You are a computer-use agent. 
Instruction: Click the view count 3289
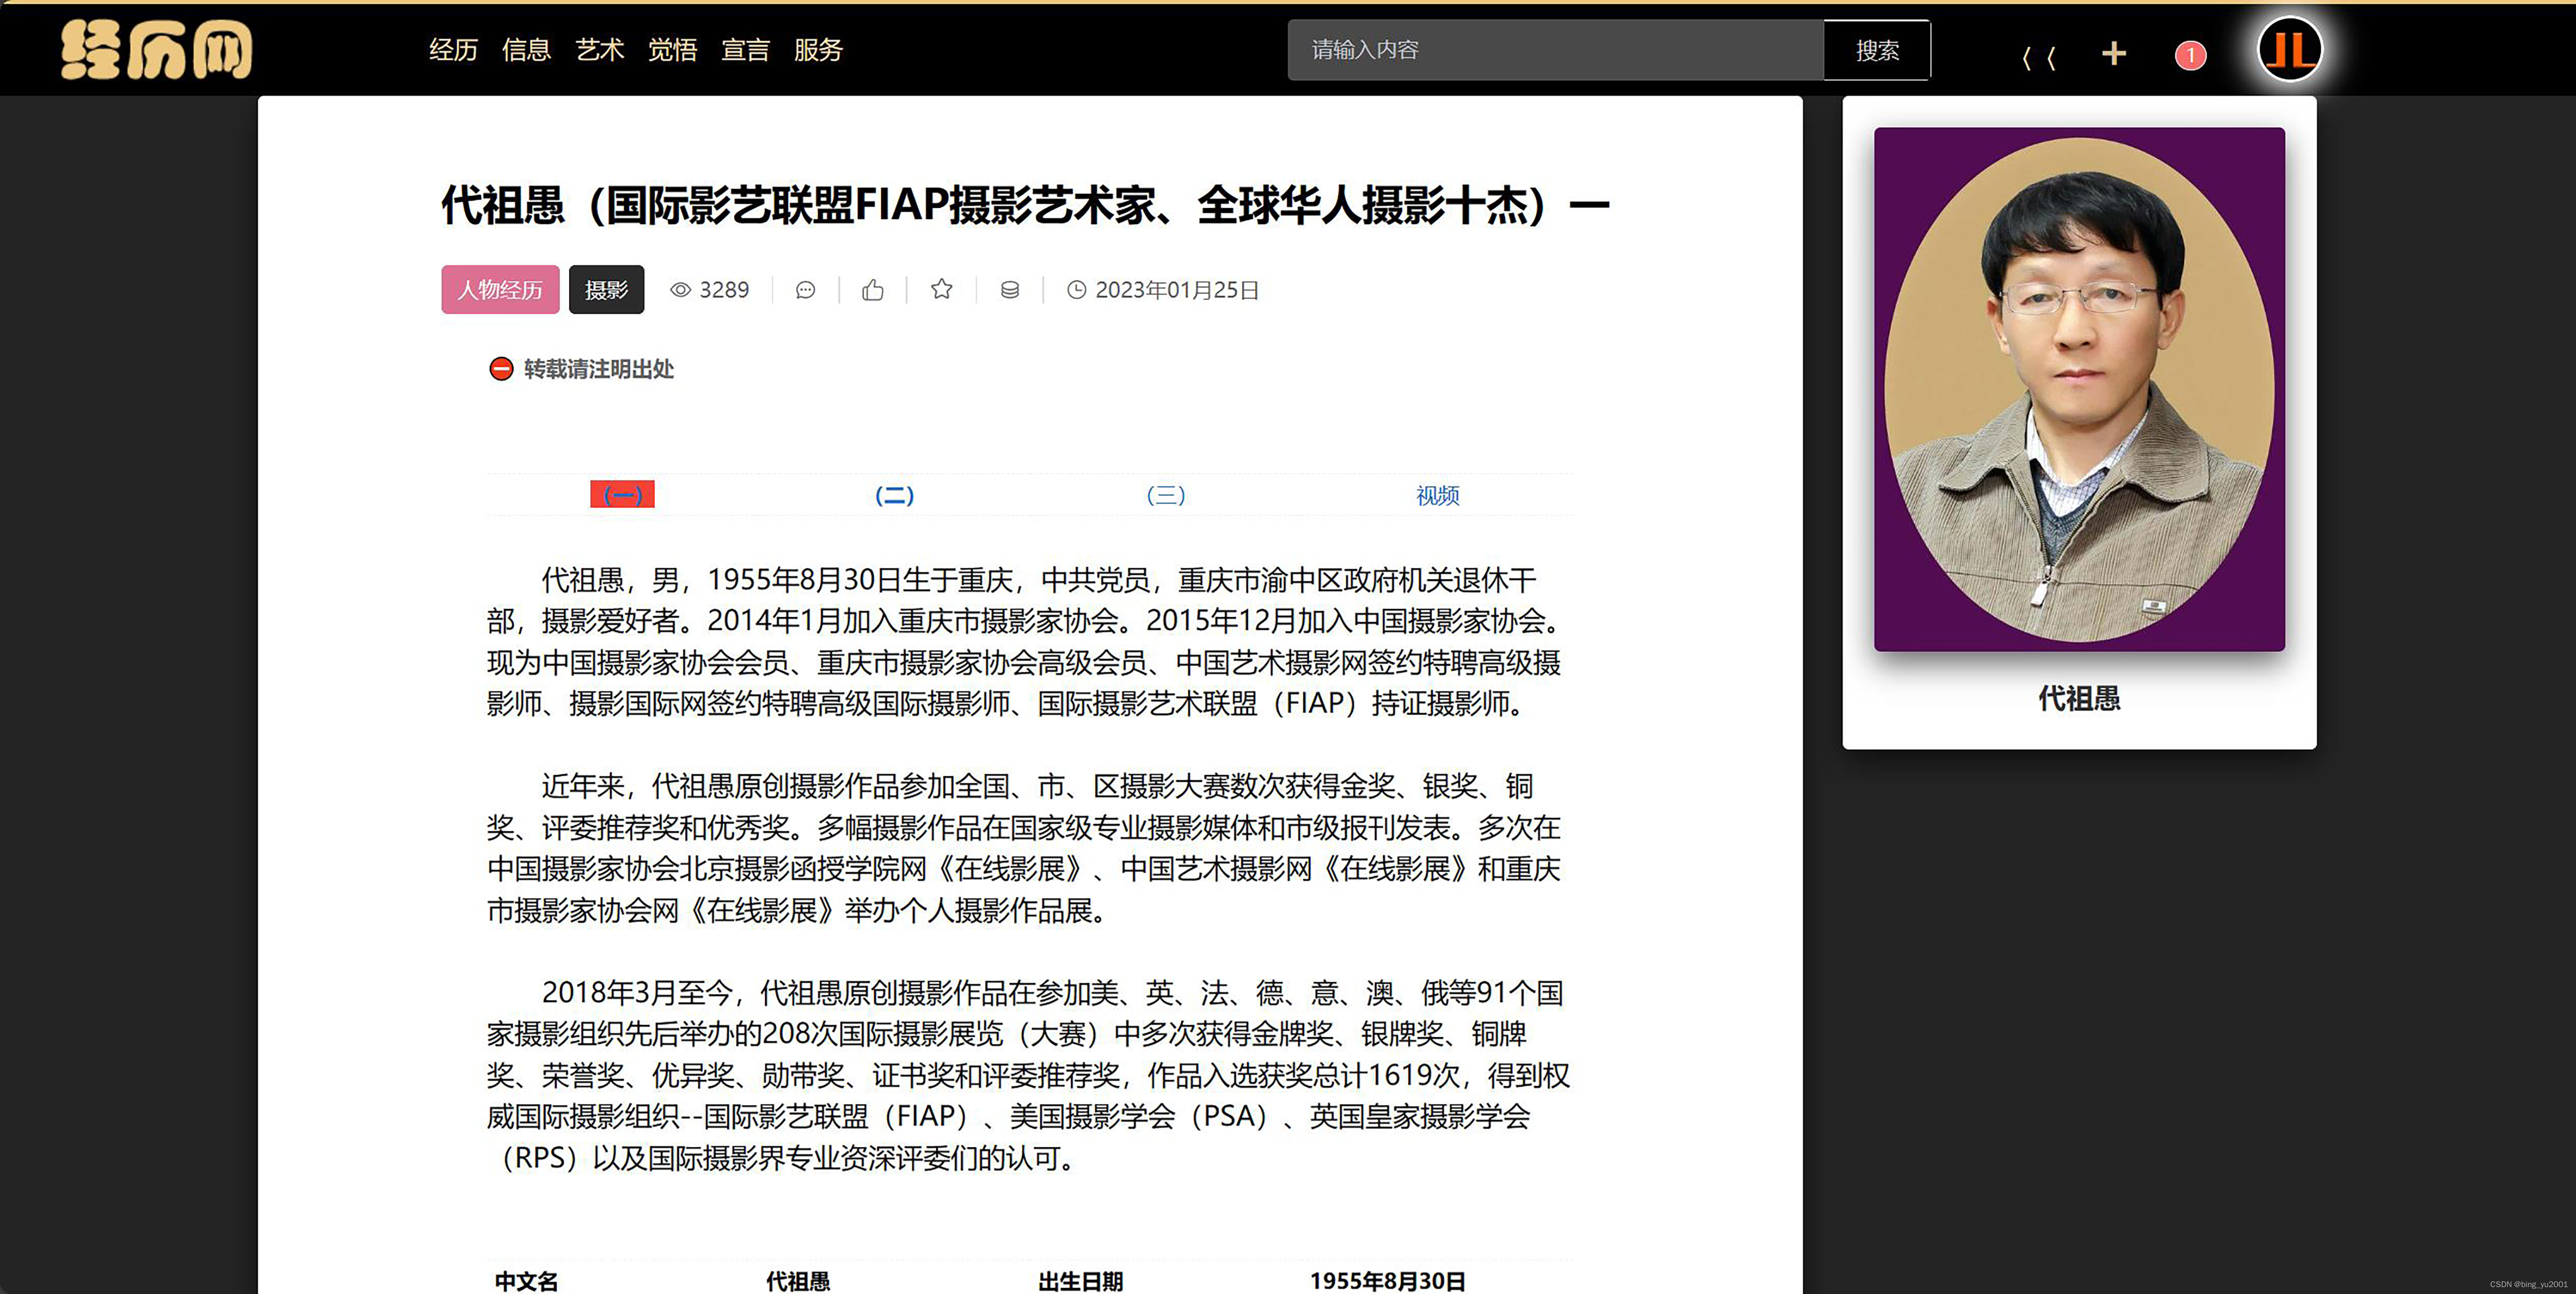(724, 290)
